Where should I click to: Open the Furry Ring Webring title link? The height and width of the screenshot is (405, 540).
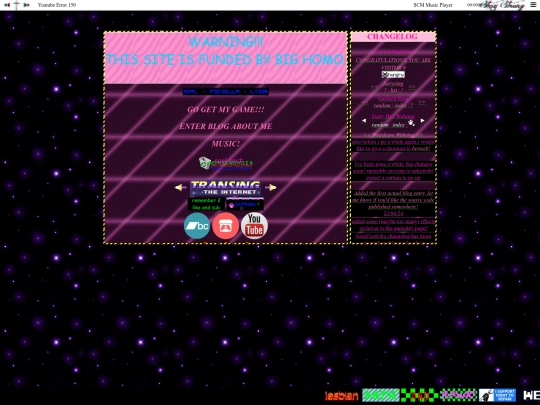393,116
